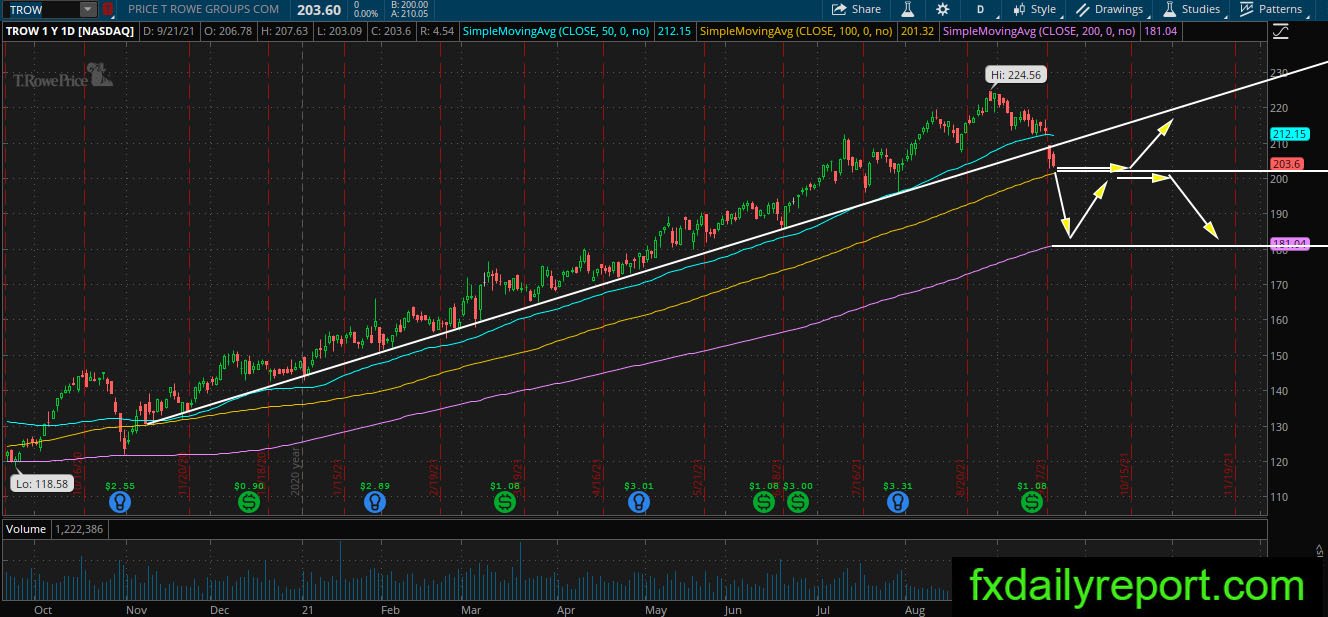Click the $2.89 earnings lightbulb icon
Screen dimensions: 1328x617
tap(375, 502)
